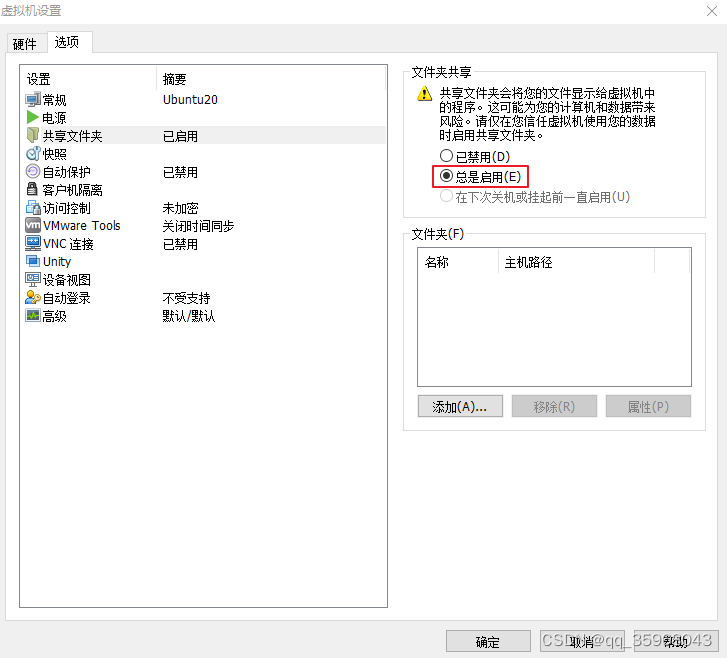Confirm with the 确定 button
Image resolution: width=727 pixels, height=658 pixels.
coord(488,641)
